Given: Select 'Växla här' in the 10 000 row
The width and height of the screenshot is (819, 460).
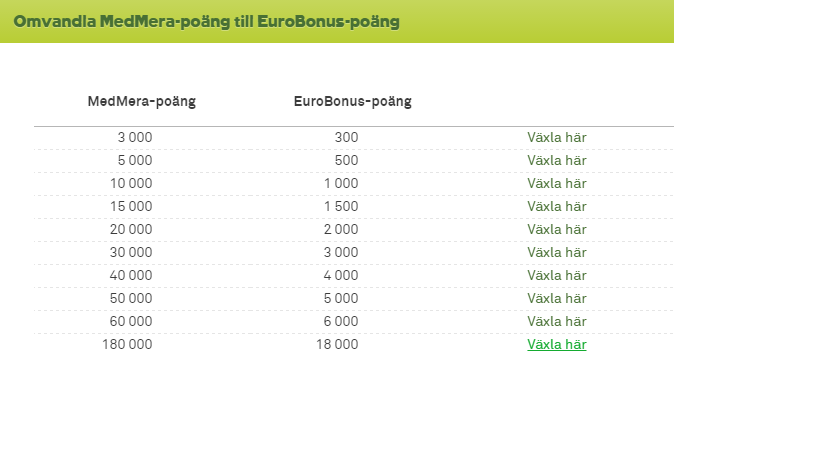Looking at the screenshot, I should pyautogui.click(x=556, y=183).
